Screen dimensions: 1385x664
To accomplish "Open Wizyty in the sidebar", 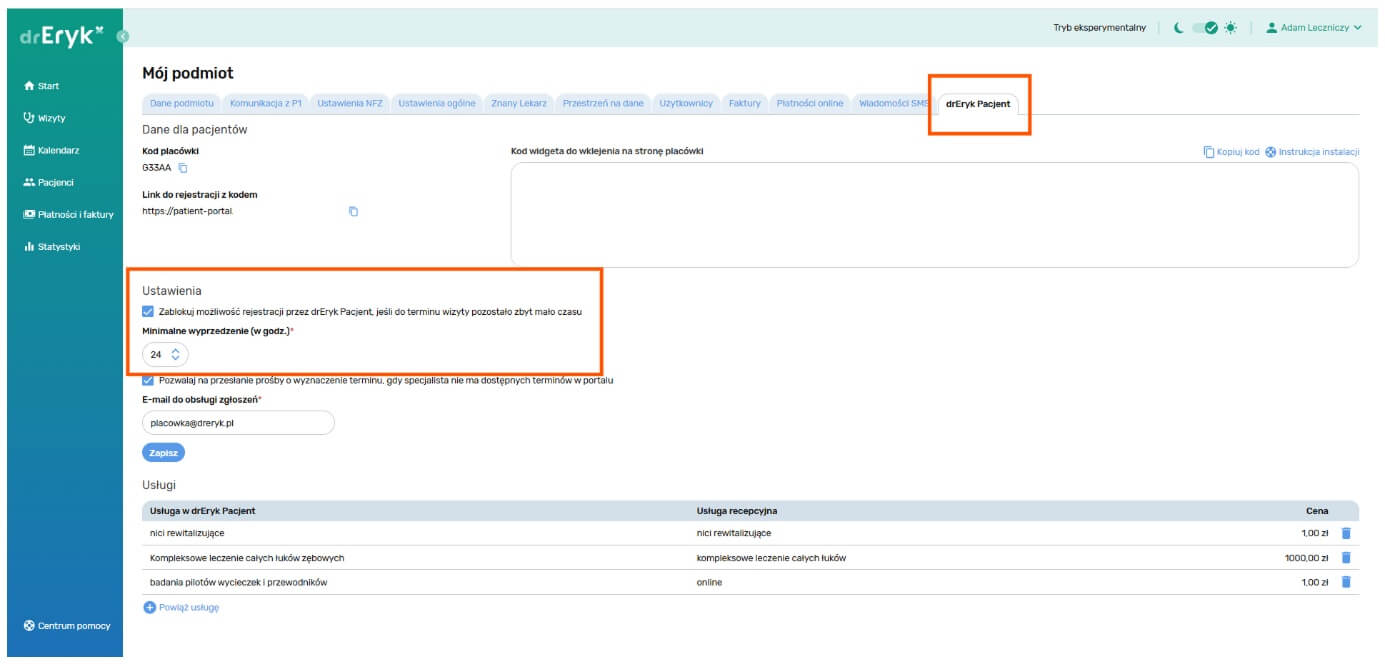I will pyautogui.click(x=44, y=118).
